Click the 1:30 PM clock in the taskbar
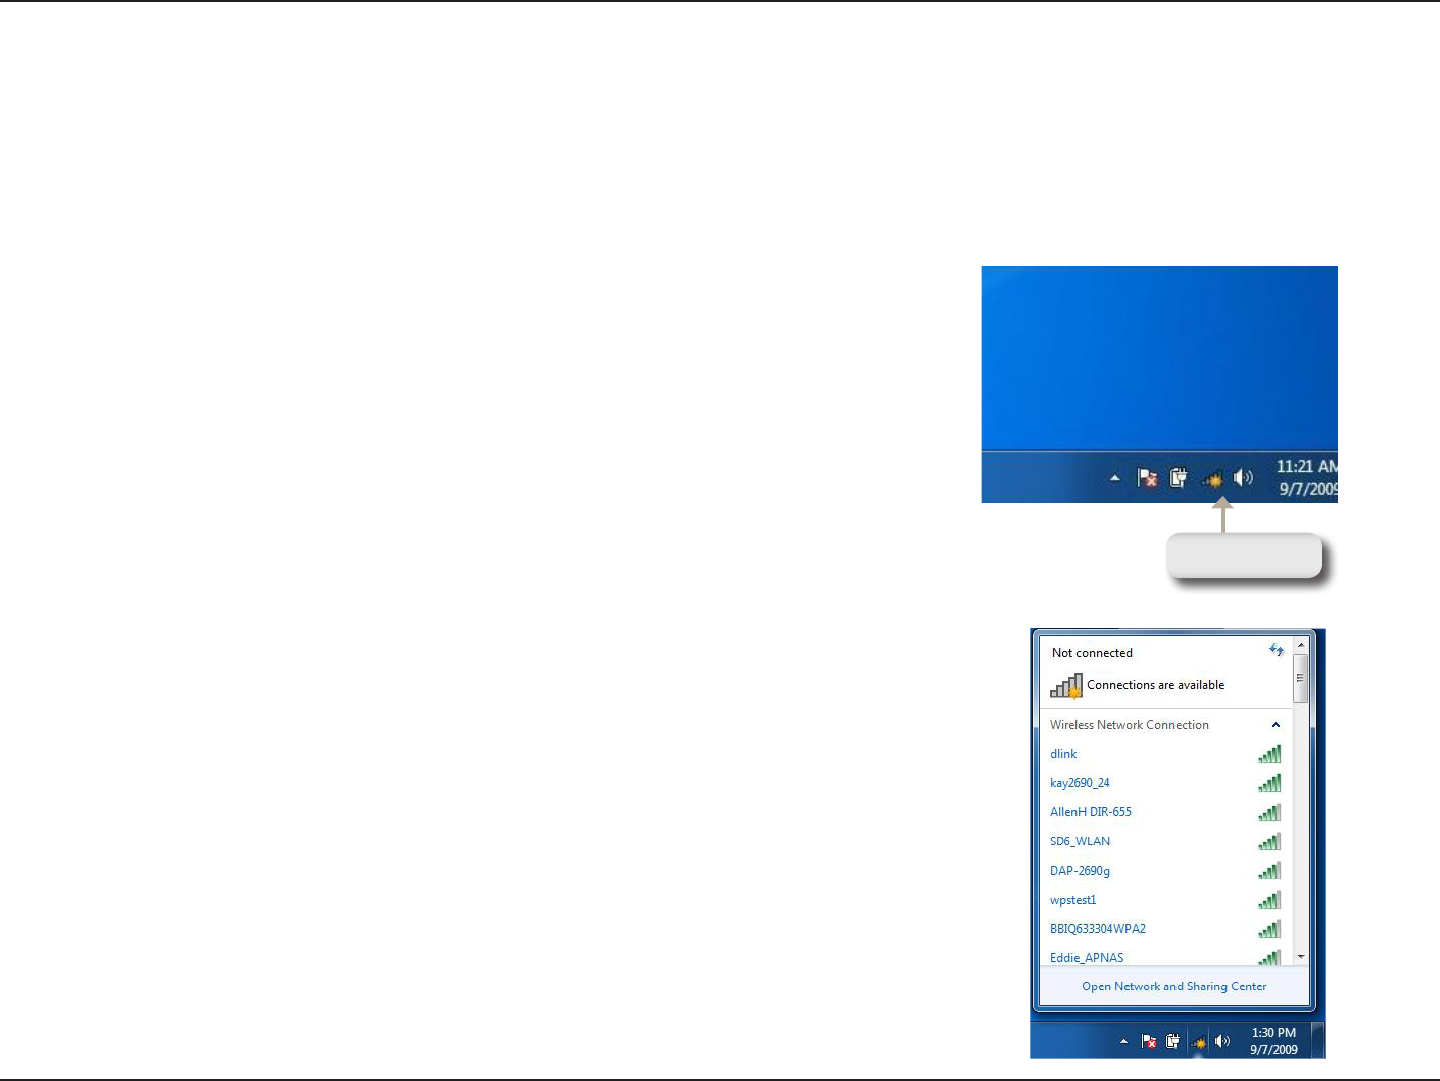The width and height of the screenshot is (1440, 1081). click(1274, 1041)
